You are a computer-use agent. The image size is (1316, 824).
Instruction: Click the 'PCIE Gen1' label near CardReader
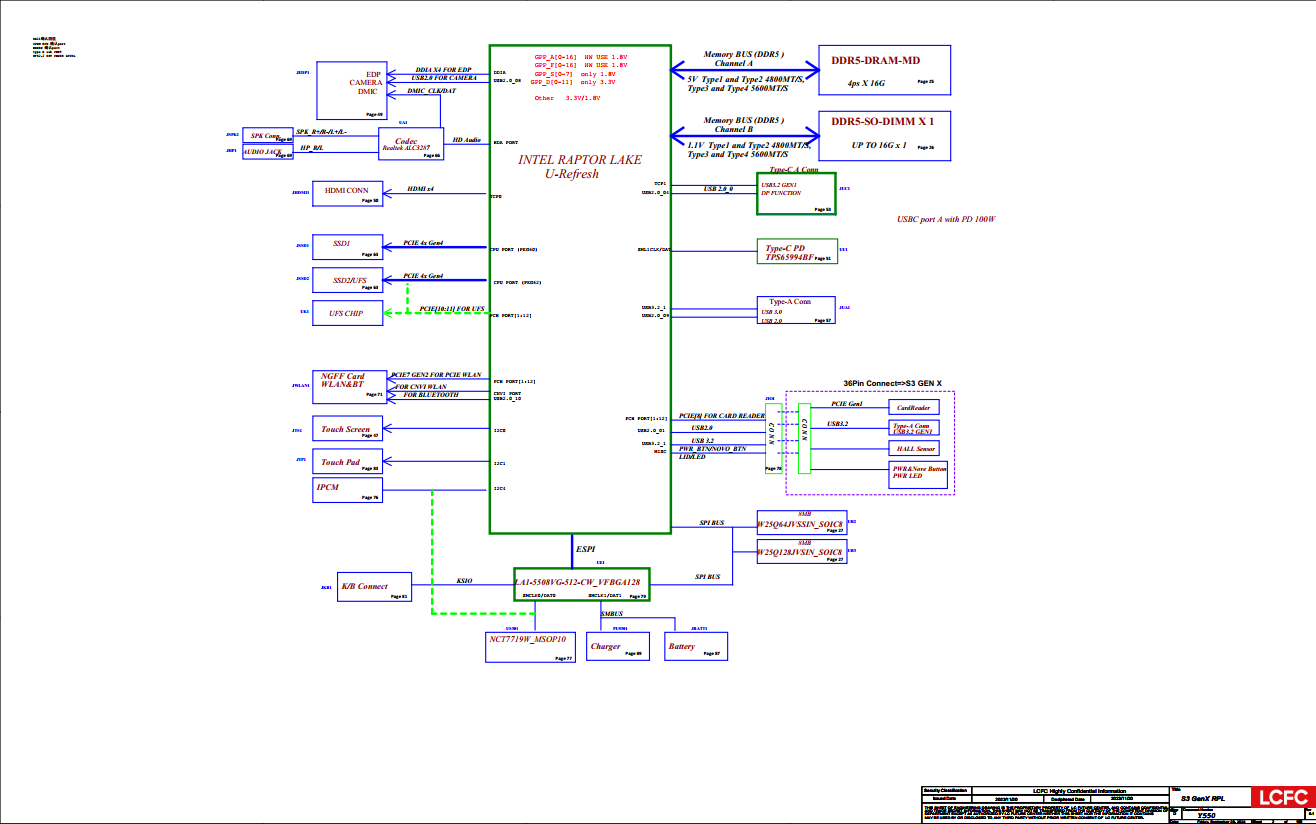[x=847, y=404]
